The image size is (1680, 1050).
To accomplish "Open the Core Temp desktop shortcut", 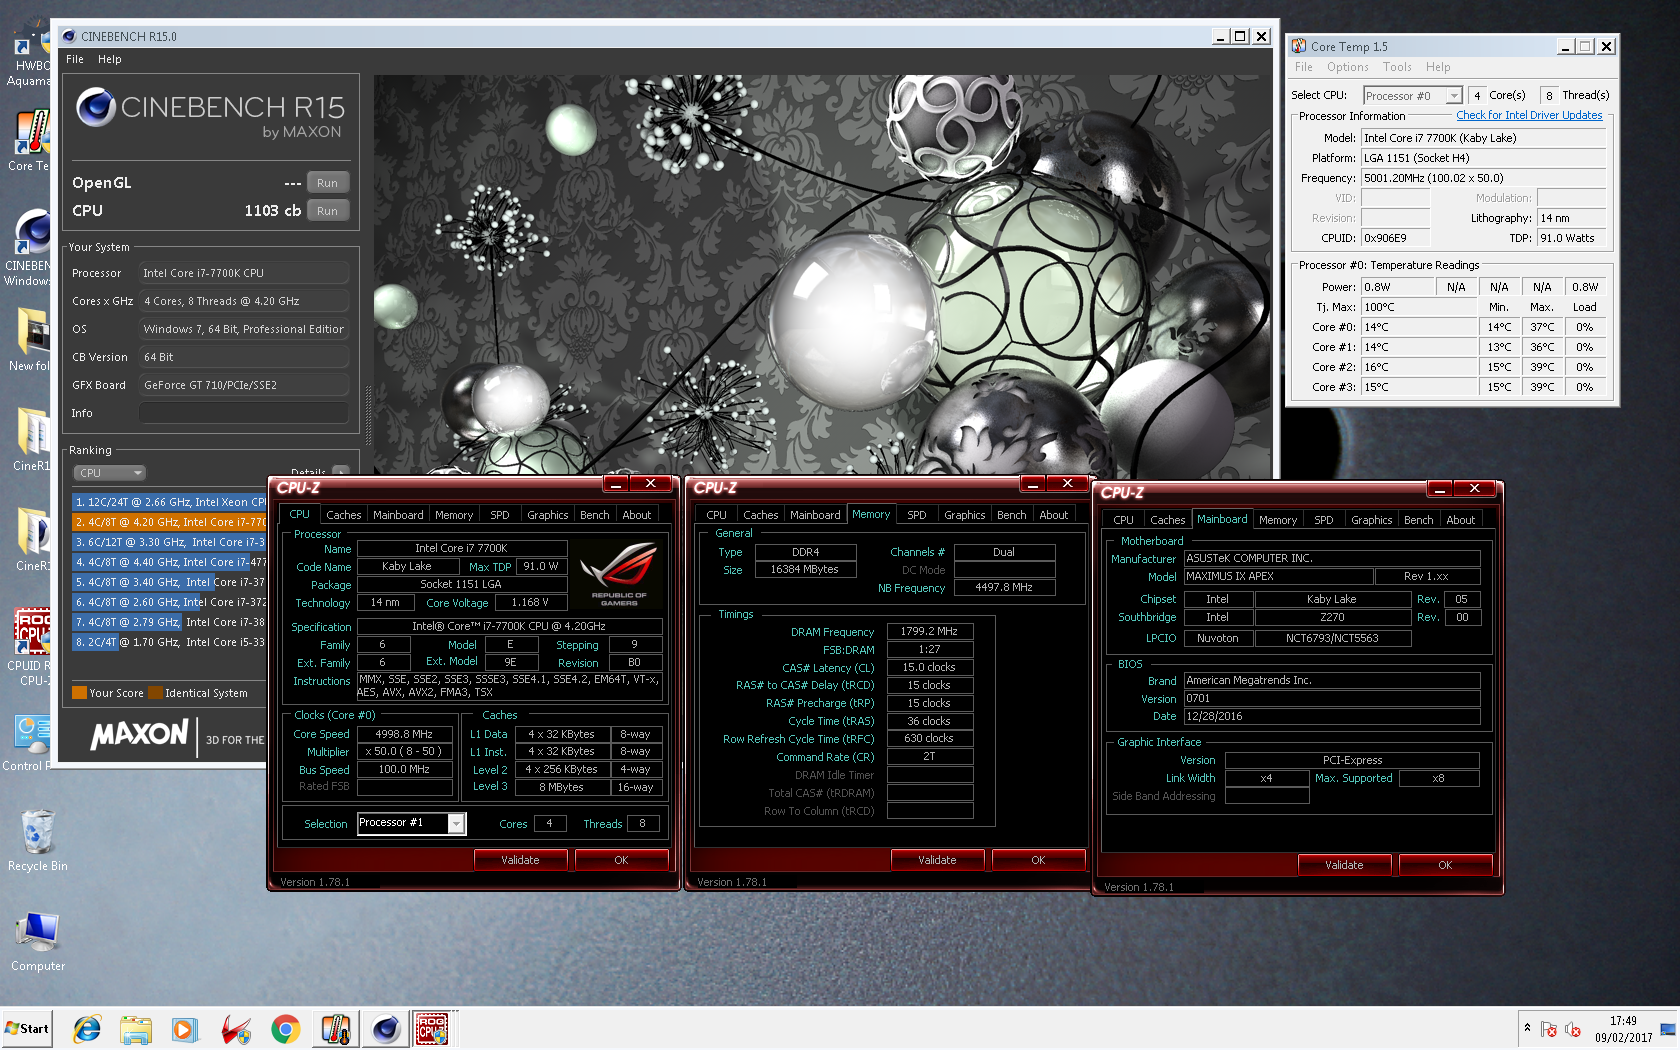I will 30,140.
